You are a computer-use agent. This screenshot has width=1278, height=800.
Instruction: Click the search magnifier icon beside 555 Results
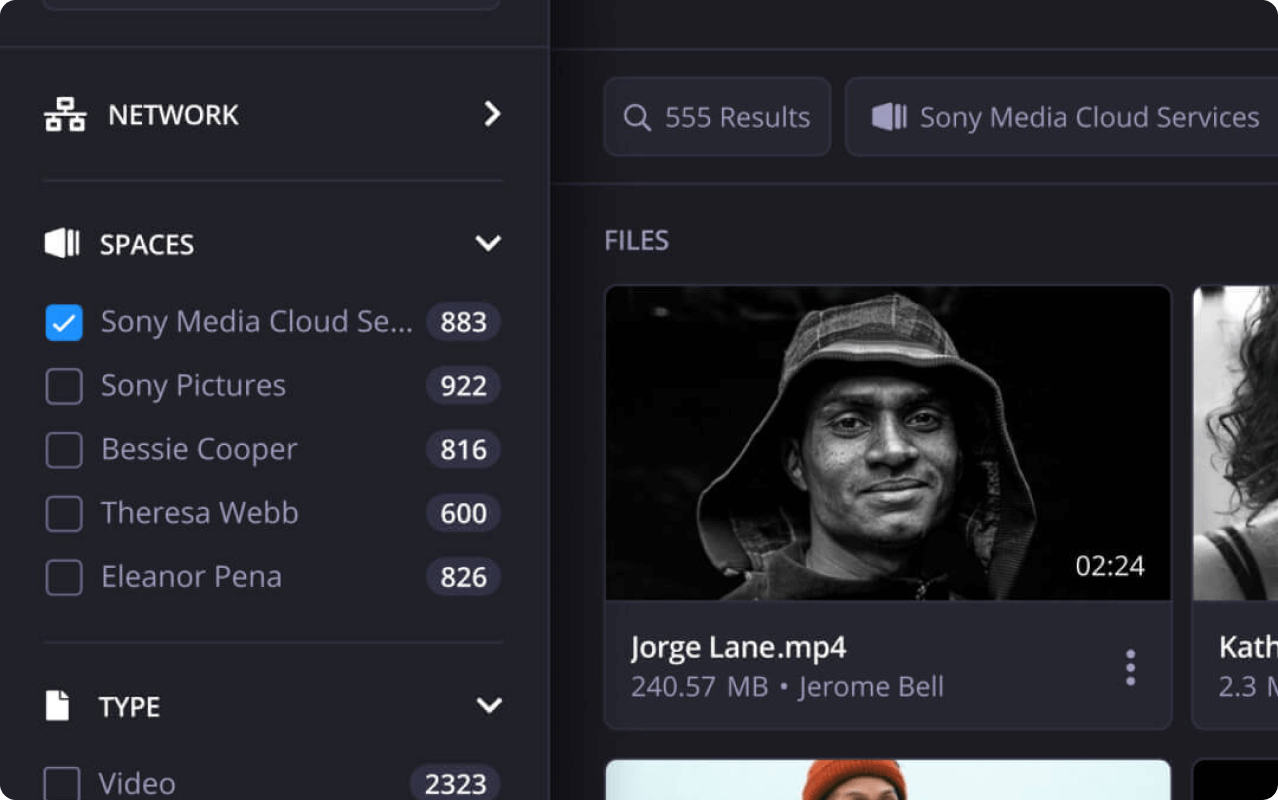[x=637, y=118]
